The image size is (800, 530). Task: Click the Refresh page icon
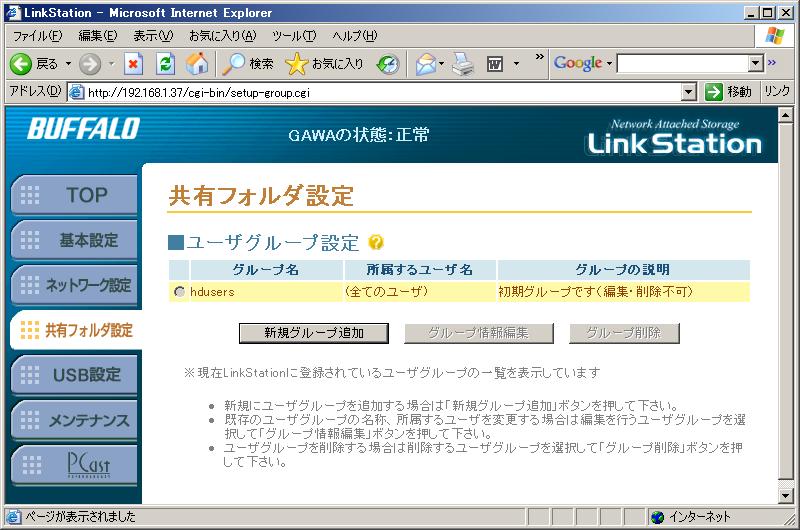(165, 63)
